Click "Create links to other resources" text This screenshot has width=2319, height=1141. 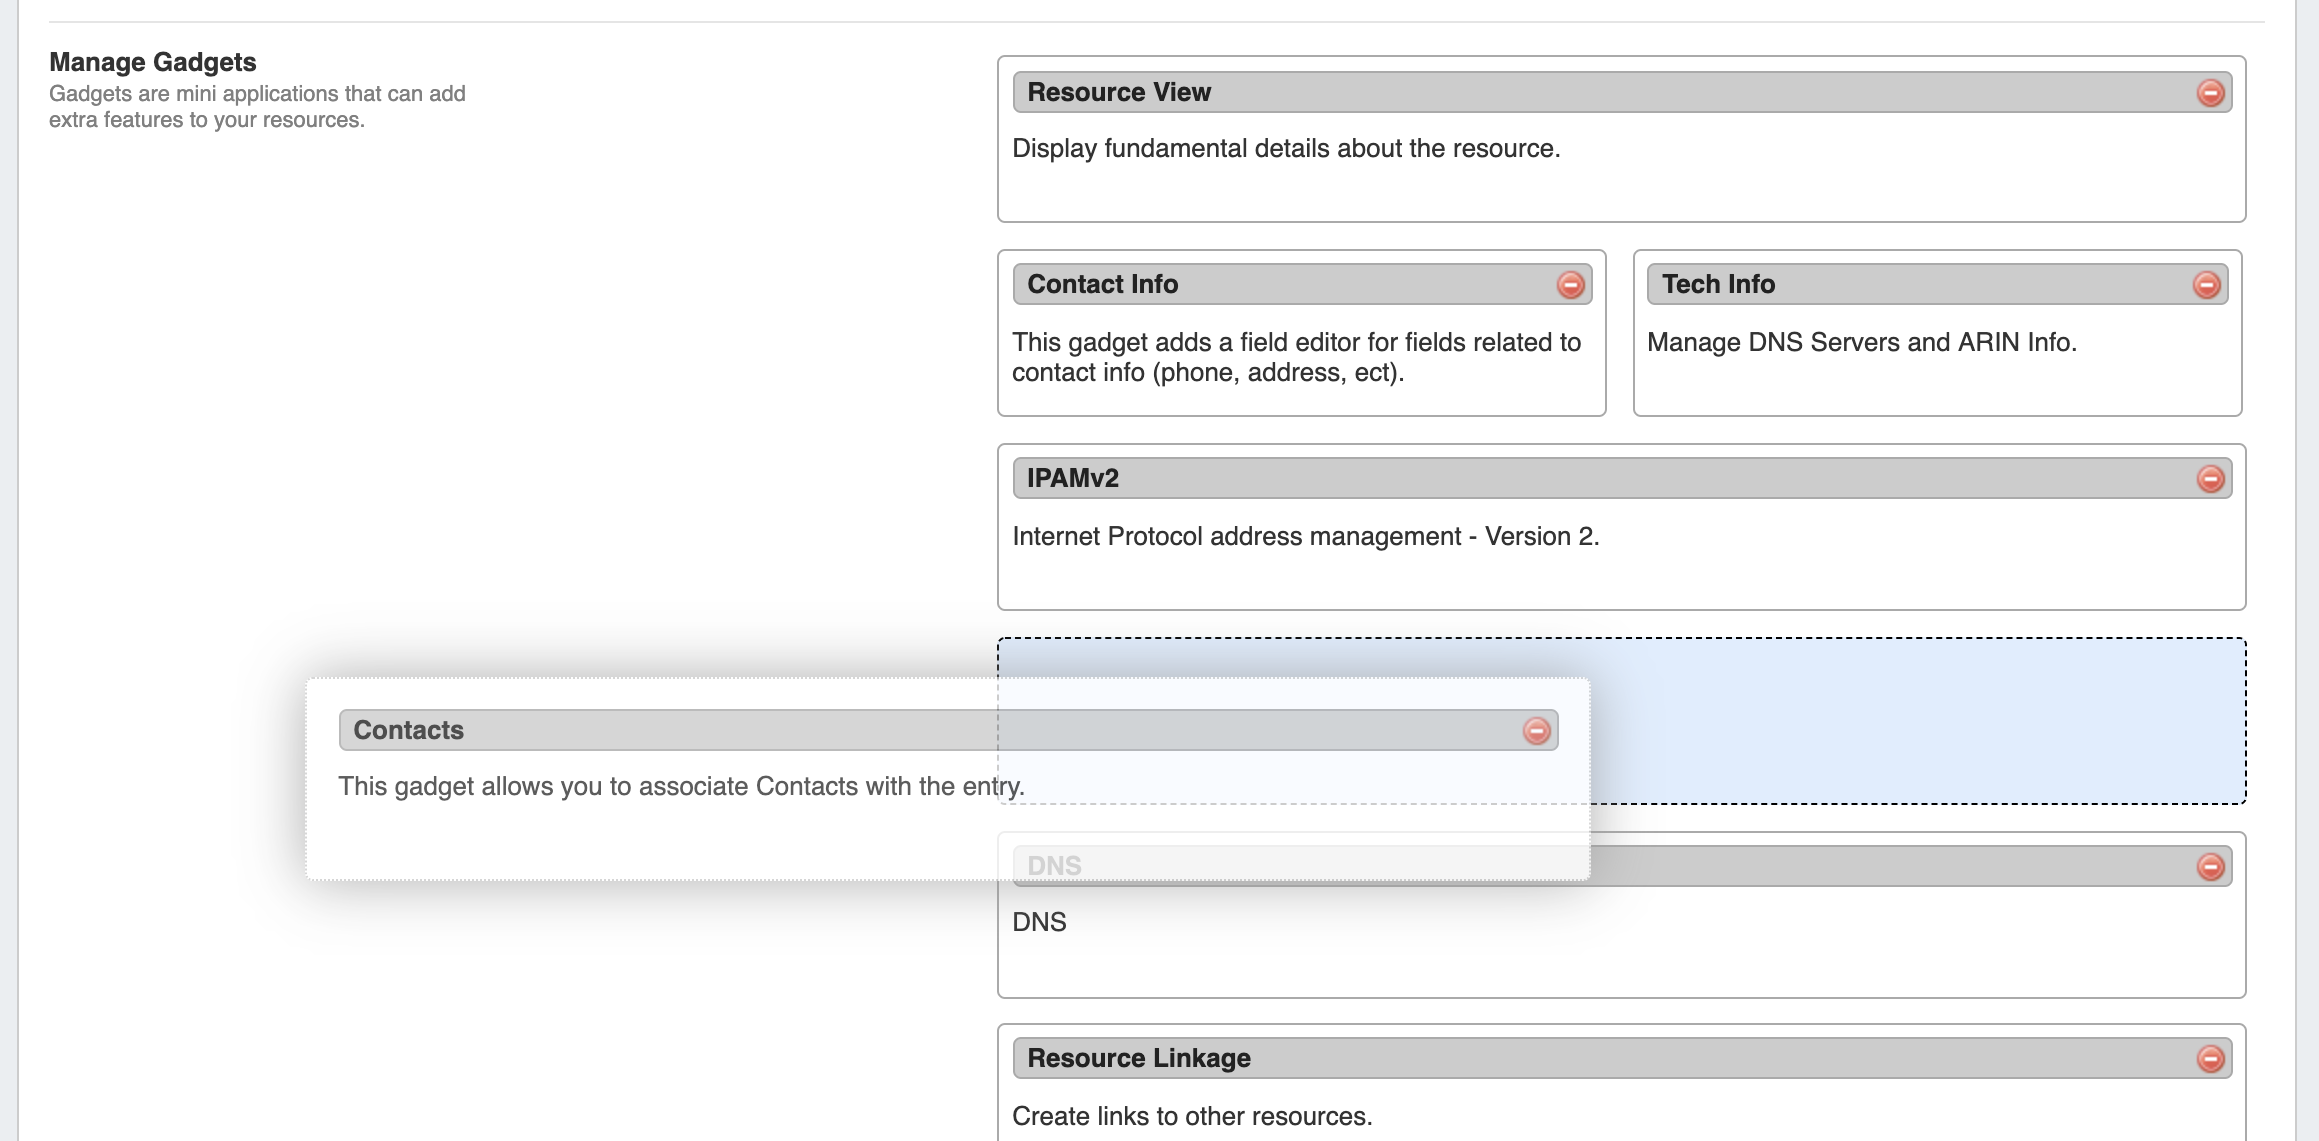tap(1192, 1116)
